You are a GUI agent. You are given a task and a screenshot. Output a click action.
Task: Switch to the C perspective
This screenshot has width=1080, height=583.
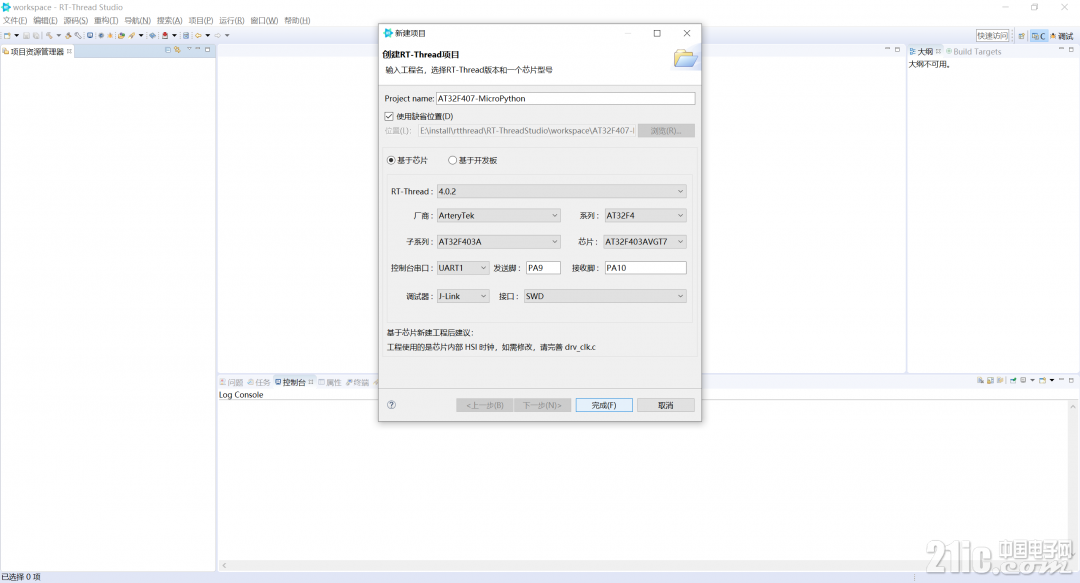[1038, 36]
